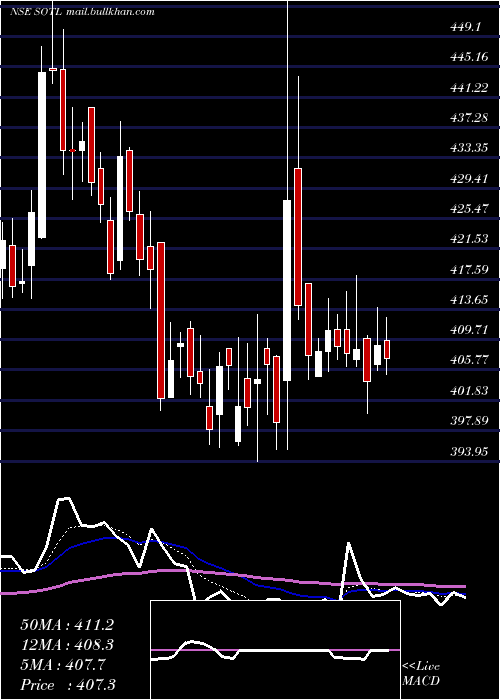Click the 449.1 price axis label

pos(466,27)
